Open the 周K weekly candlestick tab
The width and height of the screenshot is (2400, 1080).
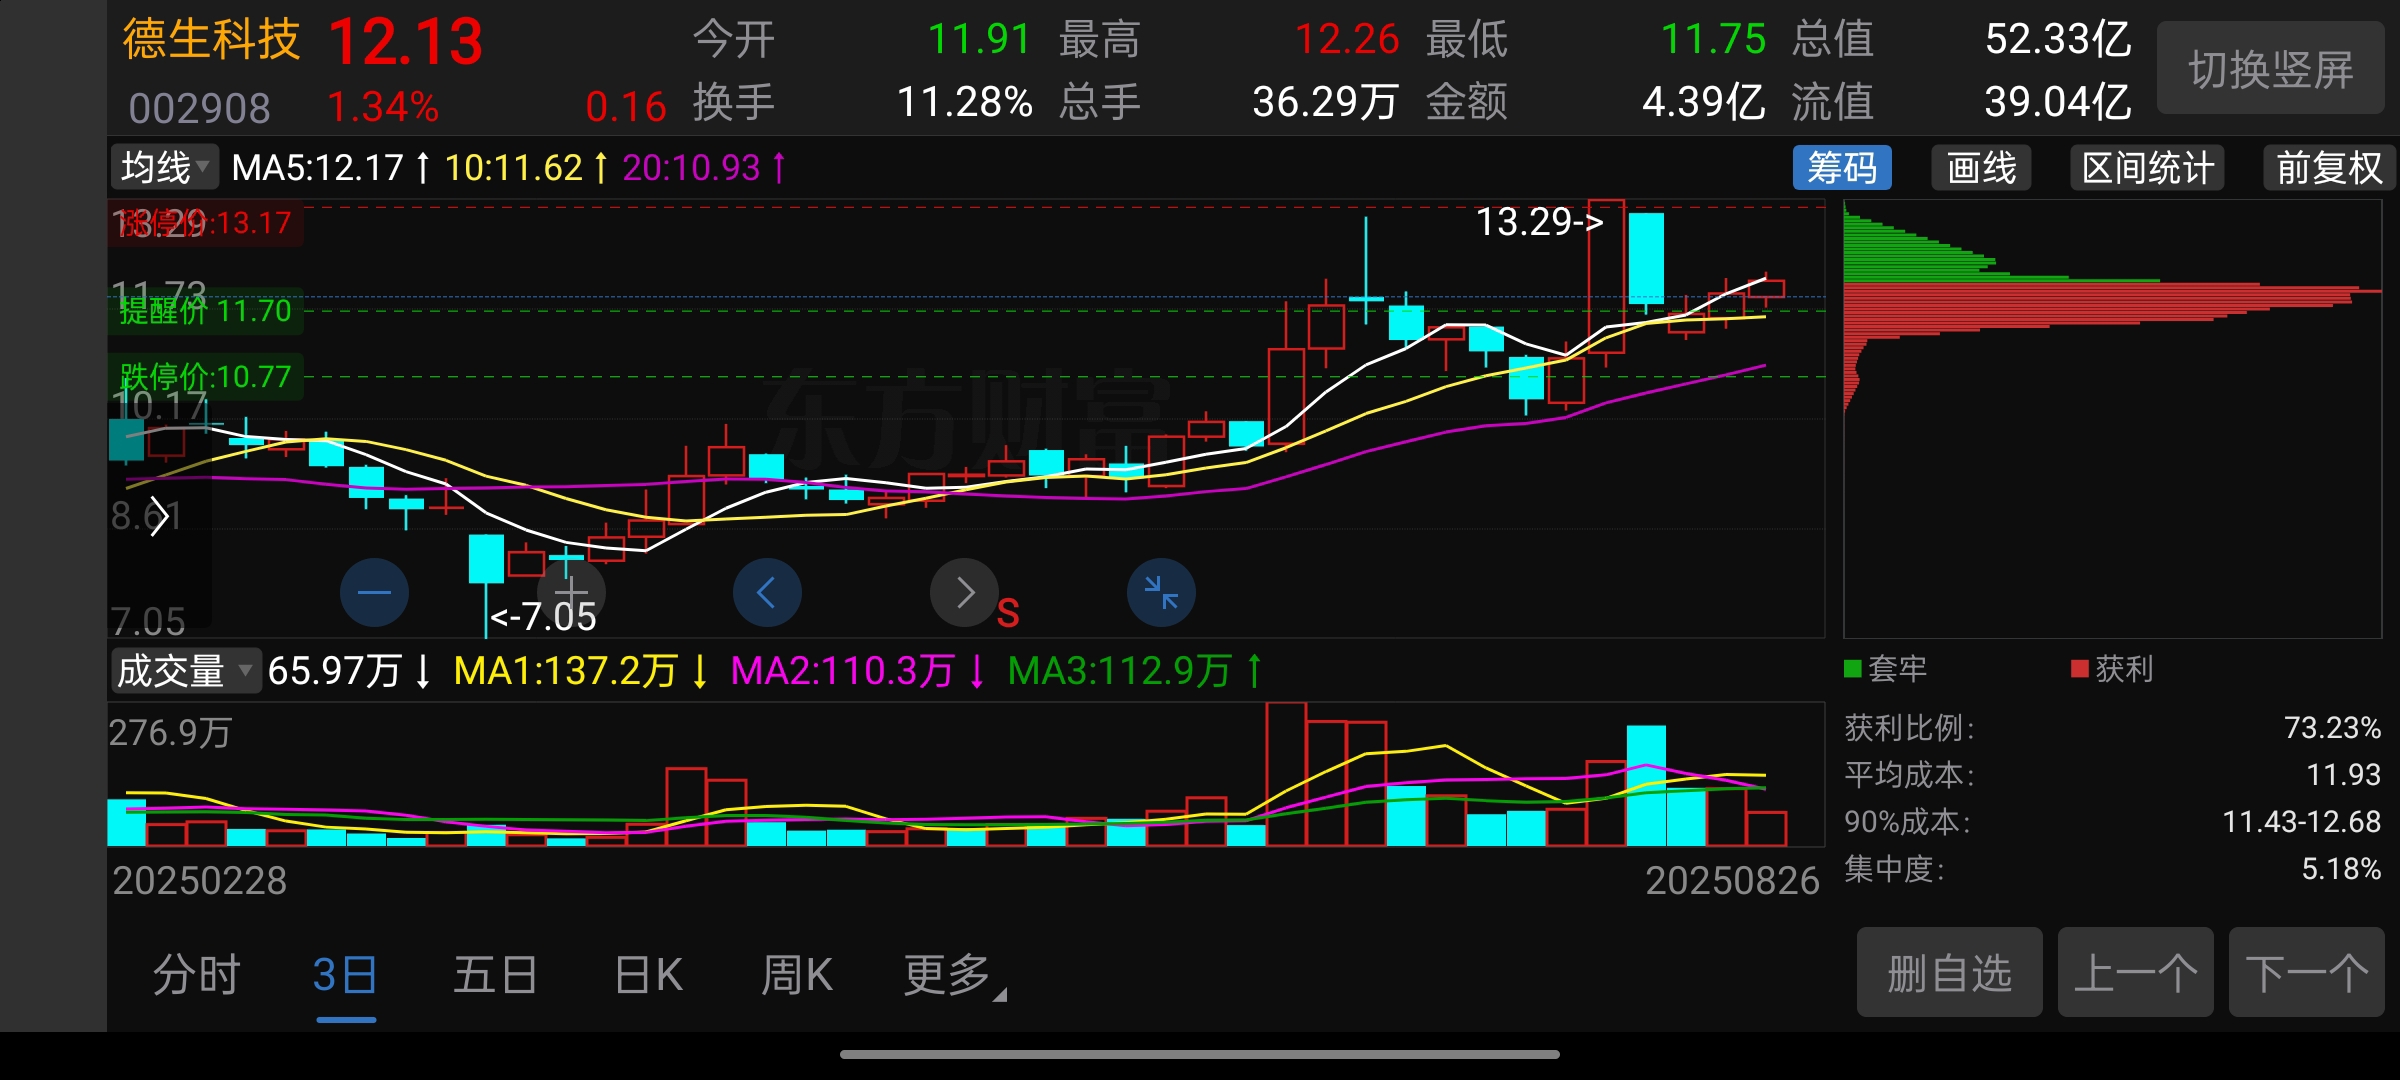(x=797, y=975)
